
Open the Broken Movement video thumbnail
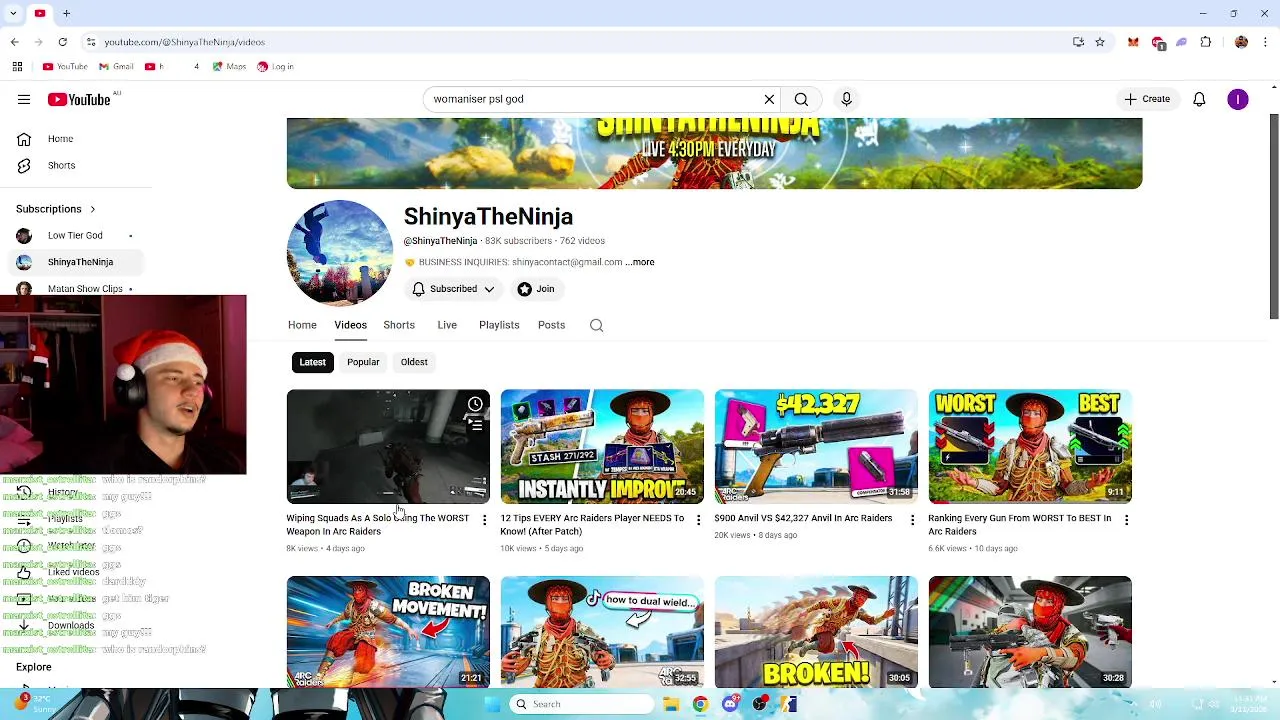click(x=388, y=632)
